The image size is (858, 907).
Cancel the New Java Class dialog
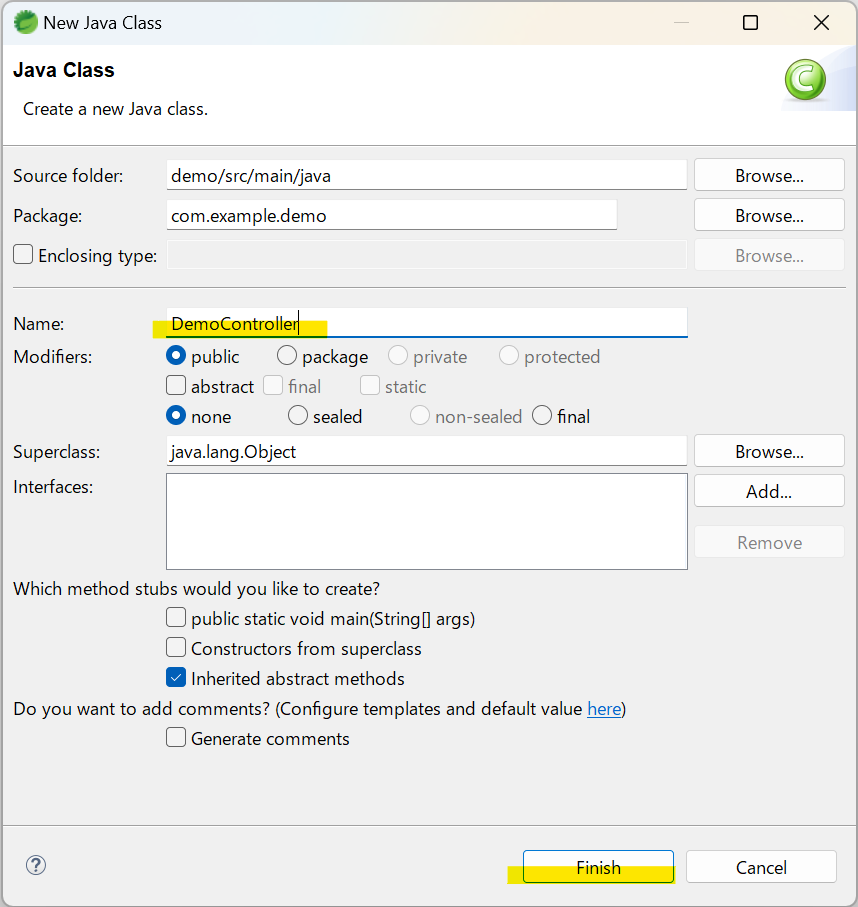point(761,866)
